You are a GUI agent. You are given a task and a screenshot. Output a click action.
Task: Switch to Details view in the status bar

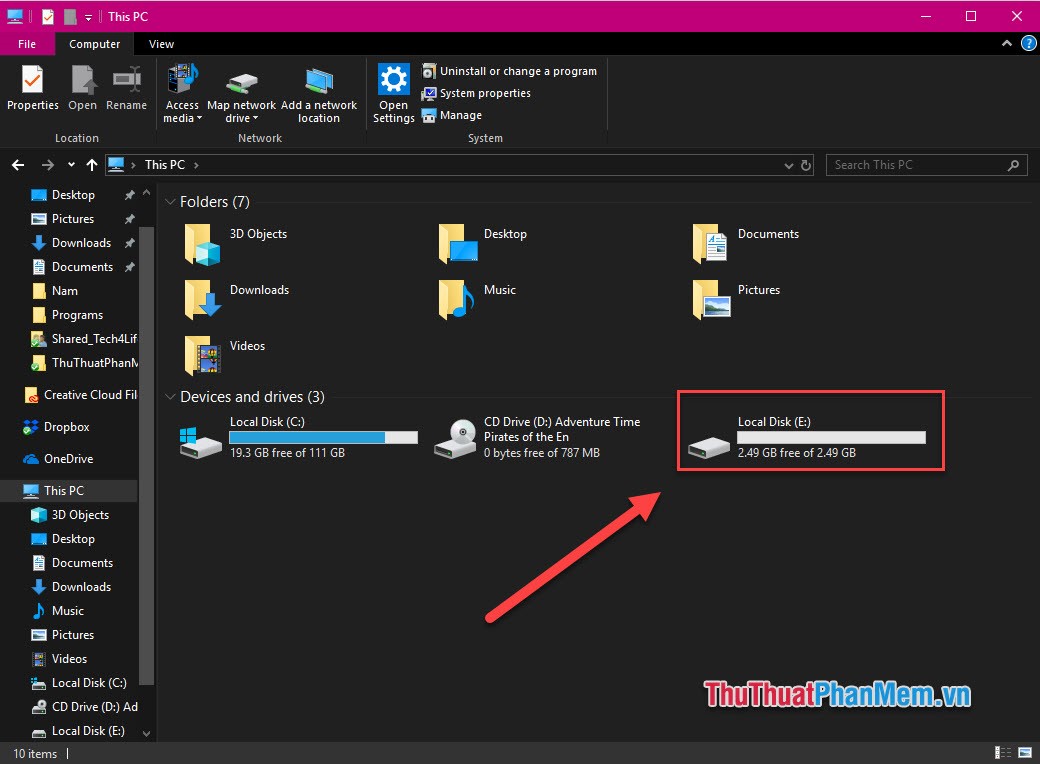click(1001, 752)
